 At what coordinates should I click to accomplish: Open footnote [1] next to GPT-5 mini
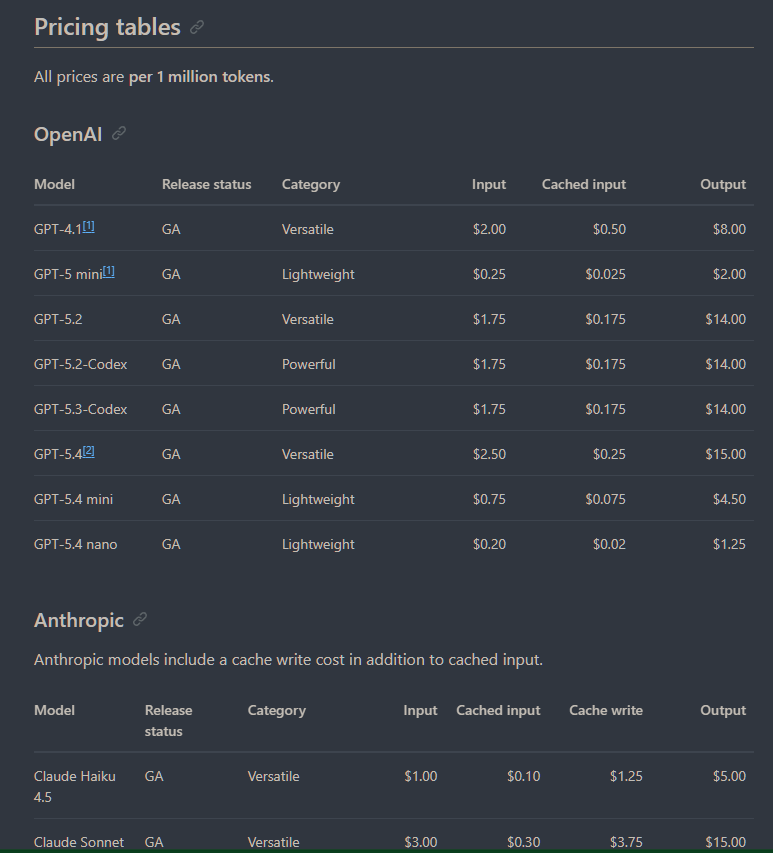pos(109,271)
